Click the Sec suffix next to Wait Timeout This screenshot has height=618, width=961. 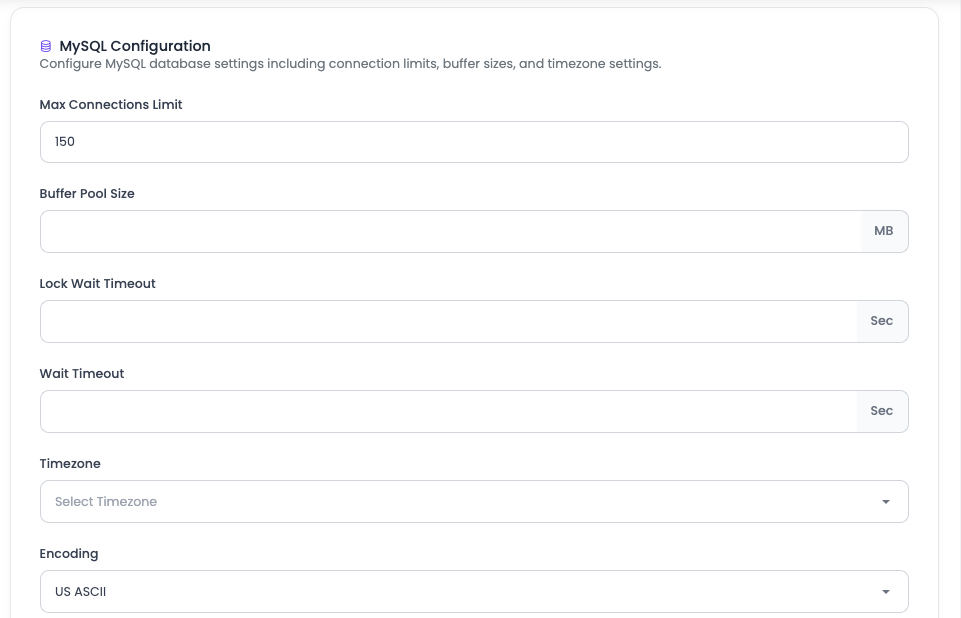(881, 410)
